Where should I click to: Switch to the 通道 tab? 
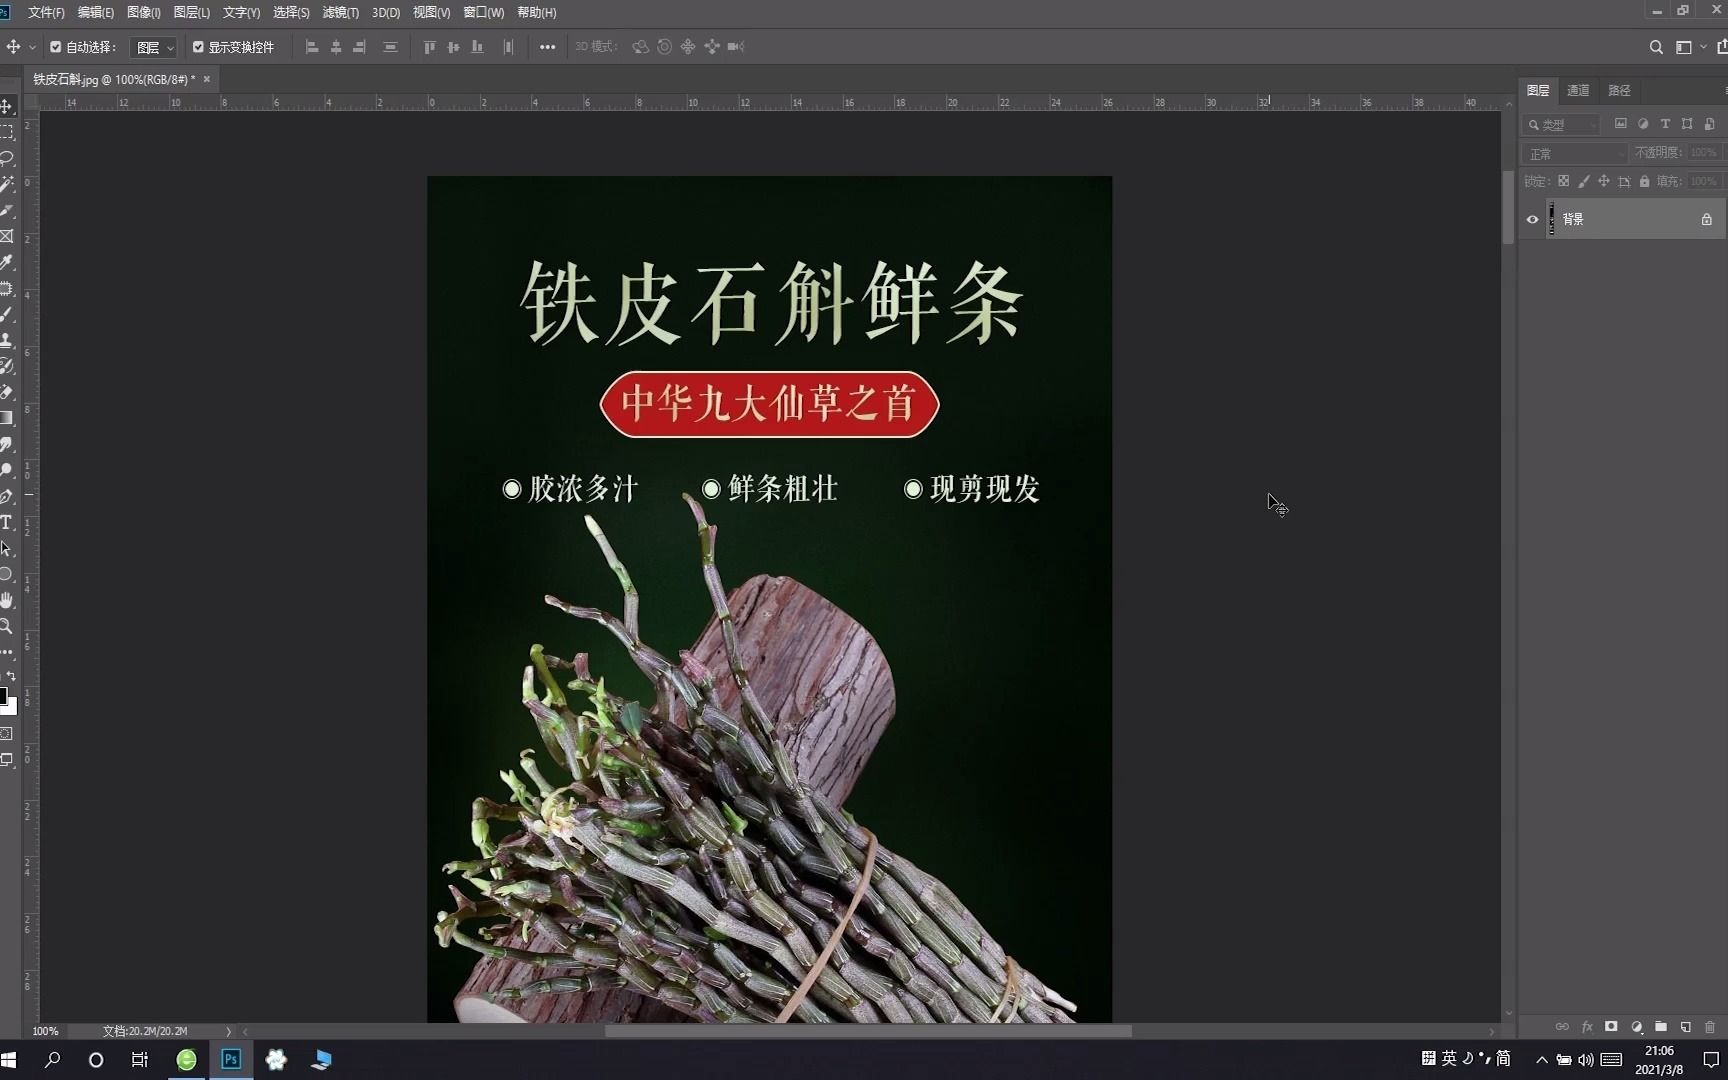point(1578,90)
